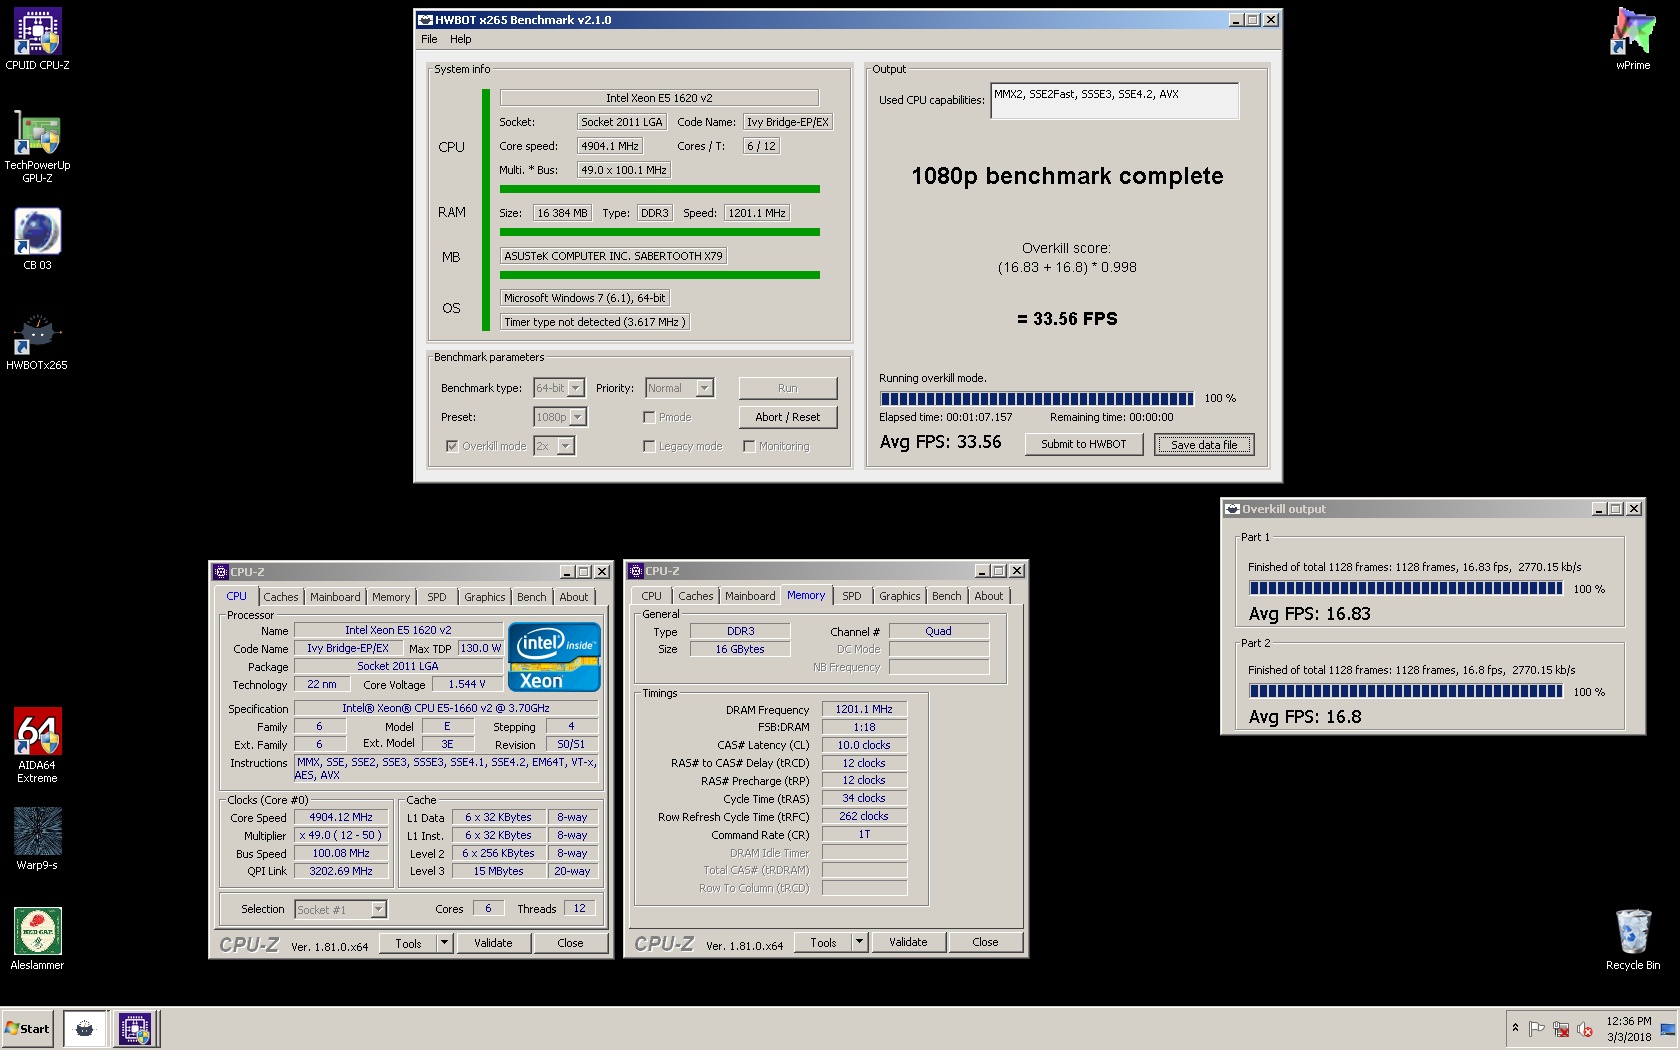Screen dimensions: 1680x1050
Task: Click the Run button
Action: click(x=788, y=388)
